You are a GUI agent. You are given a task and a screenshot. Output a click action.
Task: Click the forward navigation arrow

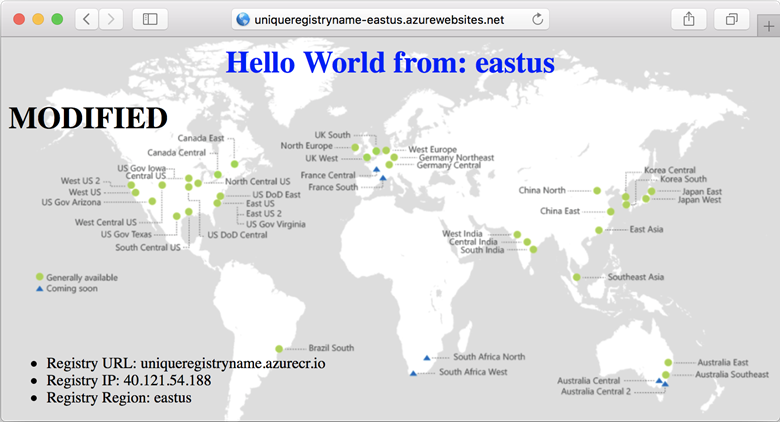tap(111, 19)
